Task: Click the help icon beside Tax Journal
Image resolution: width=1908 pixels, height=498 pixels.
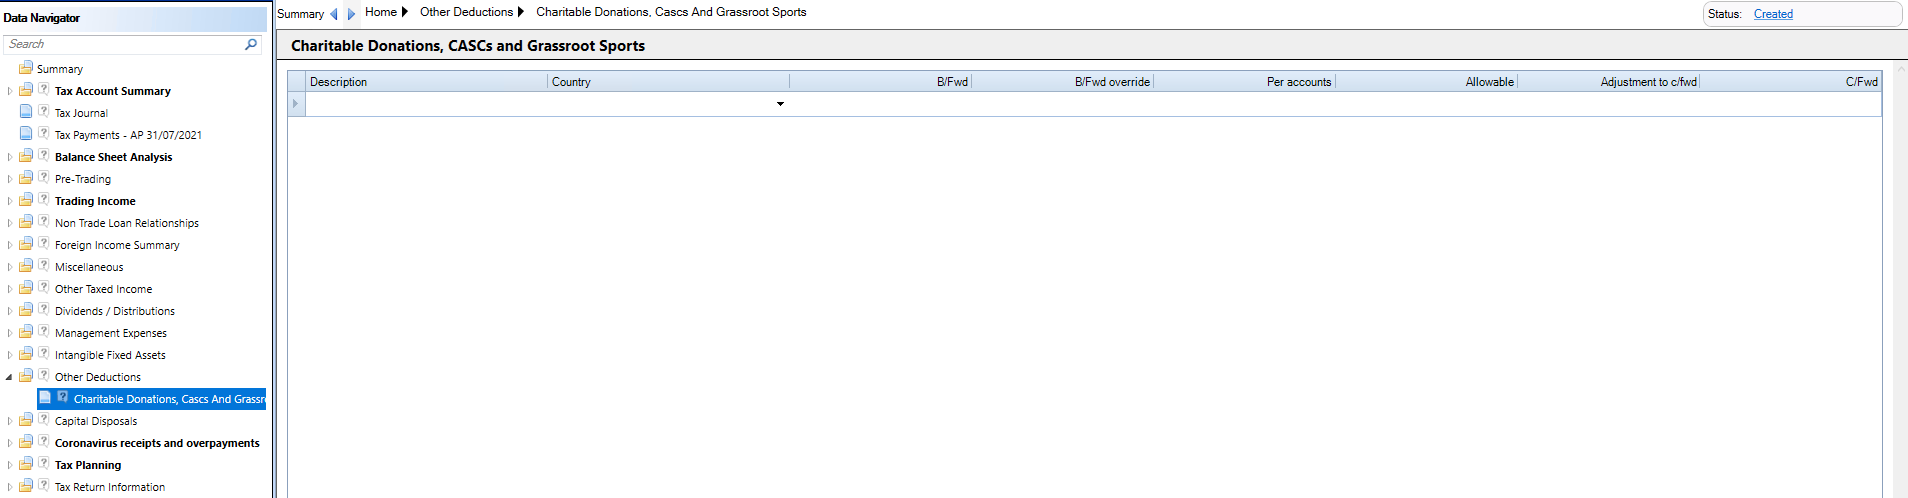Action: click(x=44, y=111)
